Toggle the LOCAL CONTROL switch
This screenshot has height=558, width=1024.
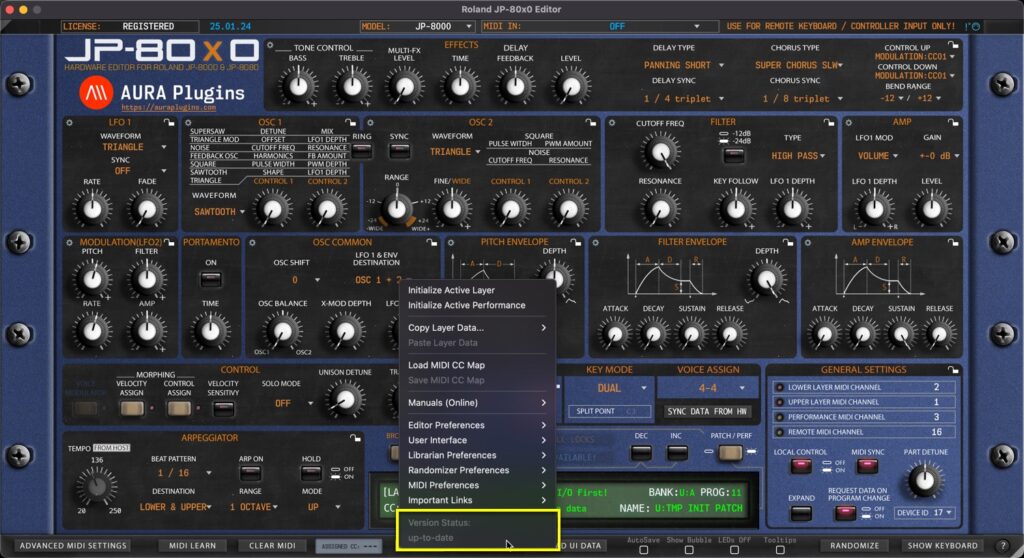click(801, 466)
